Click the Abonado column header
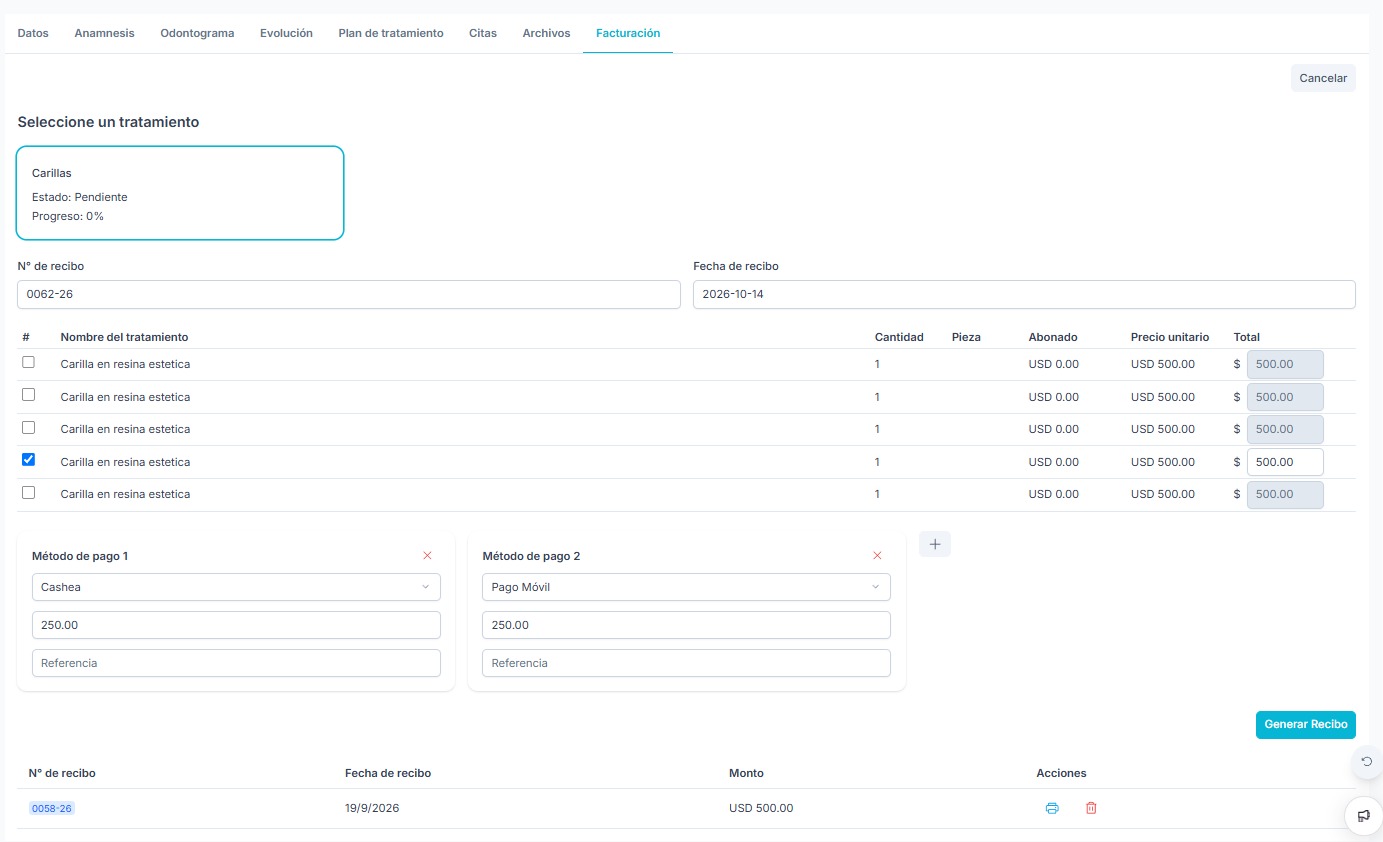The width and height of the screenshot is (1383, 842). [x=1053, y=337]
